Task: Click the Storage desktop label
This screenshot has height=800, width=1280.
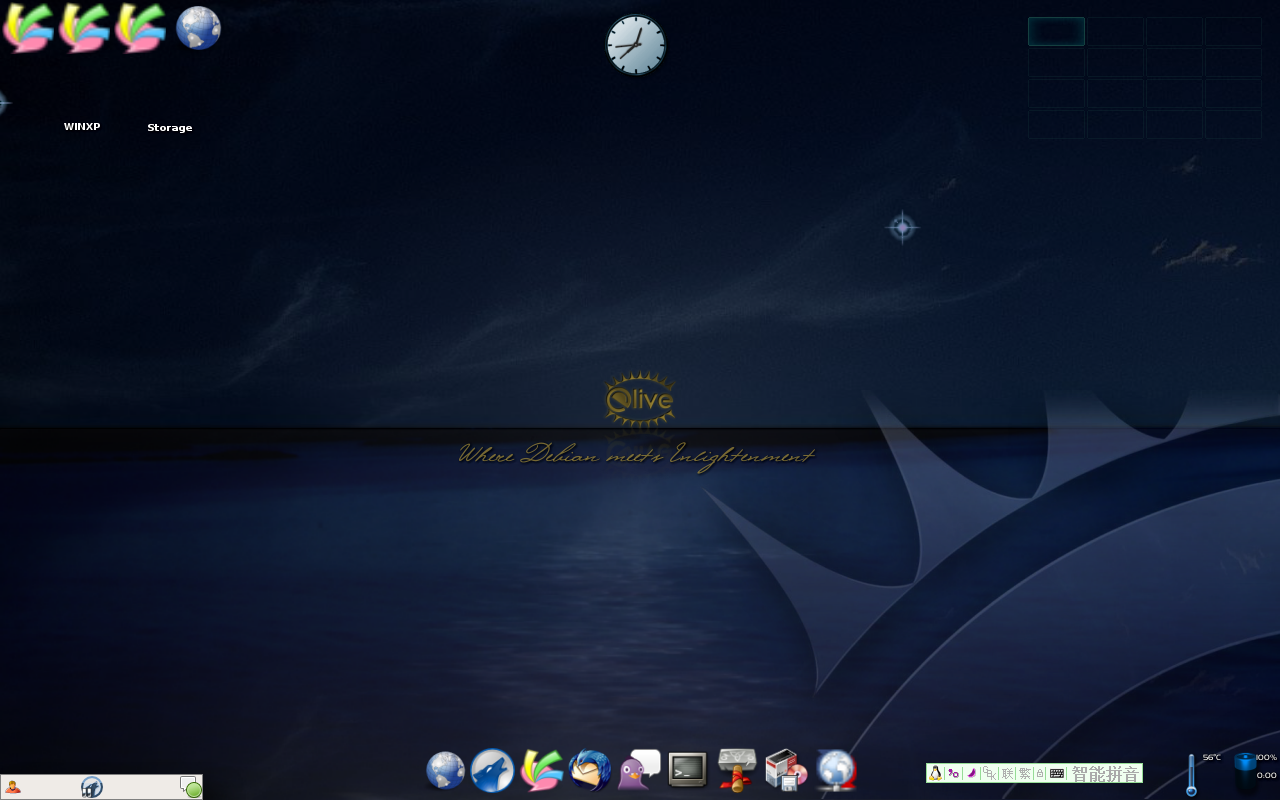Action: pyautogui.click(x=170, y=128)
